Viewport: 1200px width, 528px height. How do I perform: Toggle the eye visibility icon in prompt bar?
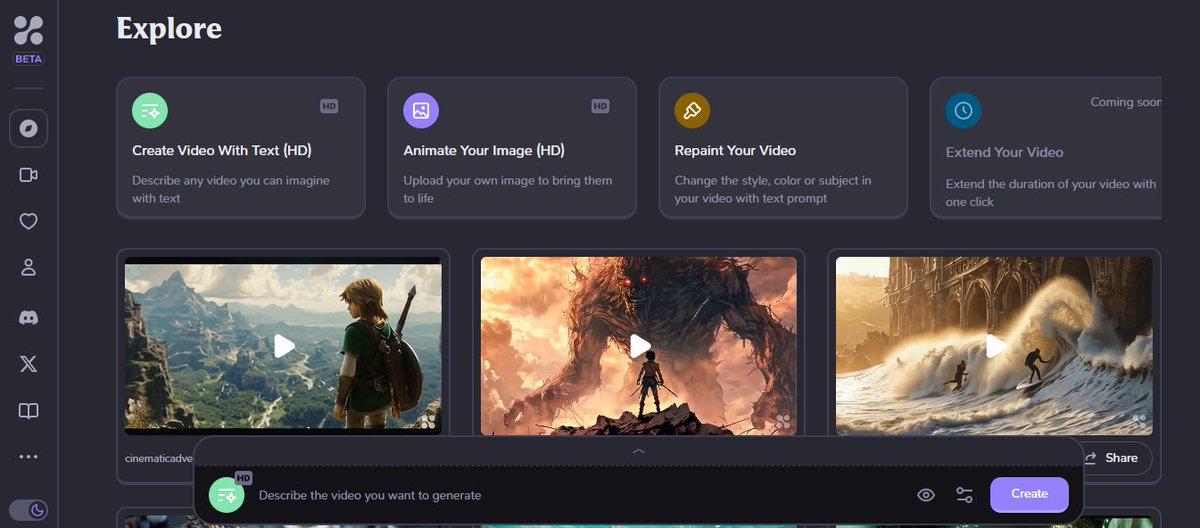click(926, 495)
